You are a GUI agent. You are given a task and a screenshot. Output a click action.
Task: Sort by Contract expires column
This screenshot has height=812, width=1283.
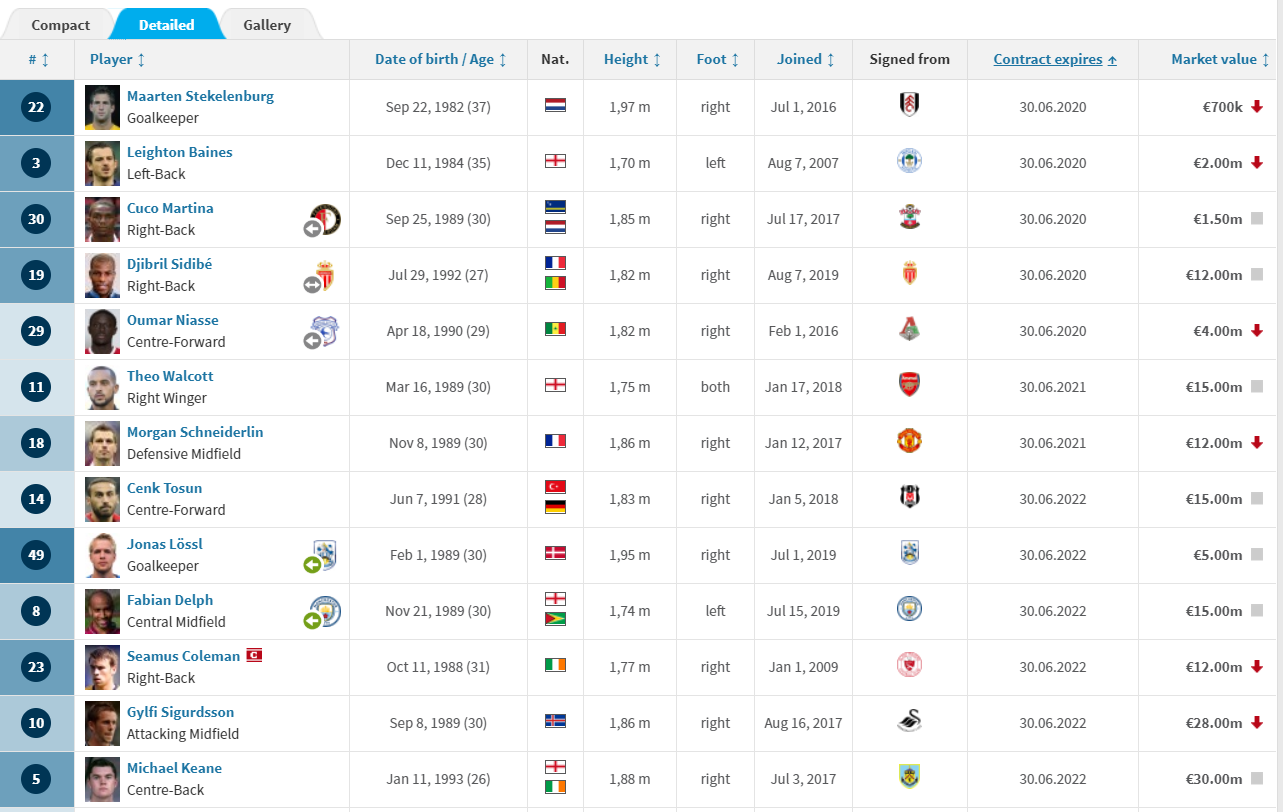click(x=1055, y=59)
